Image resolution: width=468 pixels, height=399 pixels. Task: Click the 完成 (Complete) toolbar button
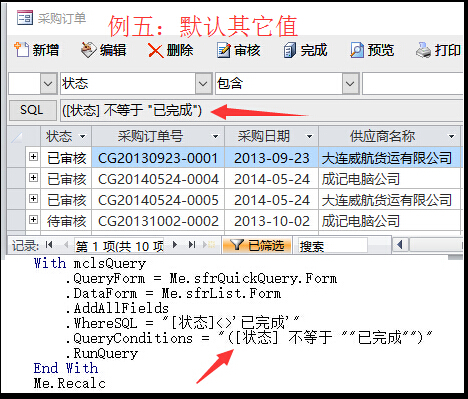(x=305, y=50)
